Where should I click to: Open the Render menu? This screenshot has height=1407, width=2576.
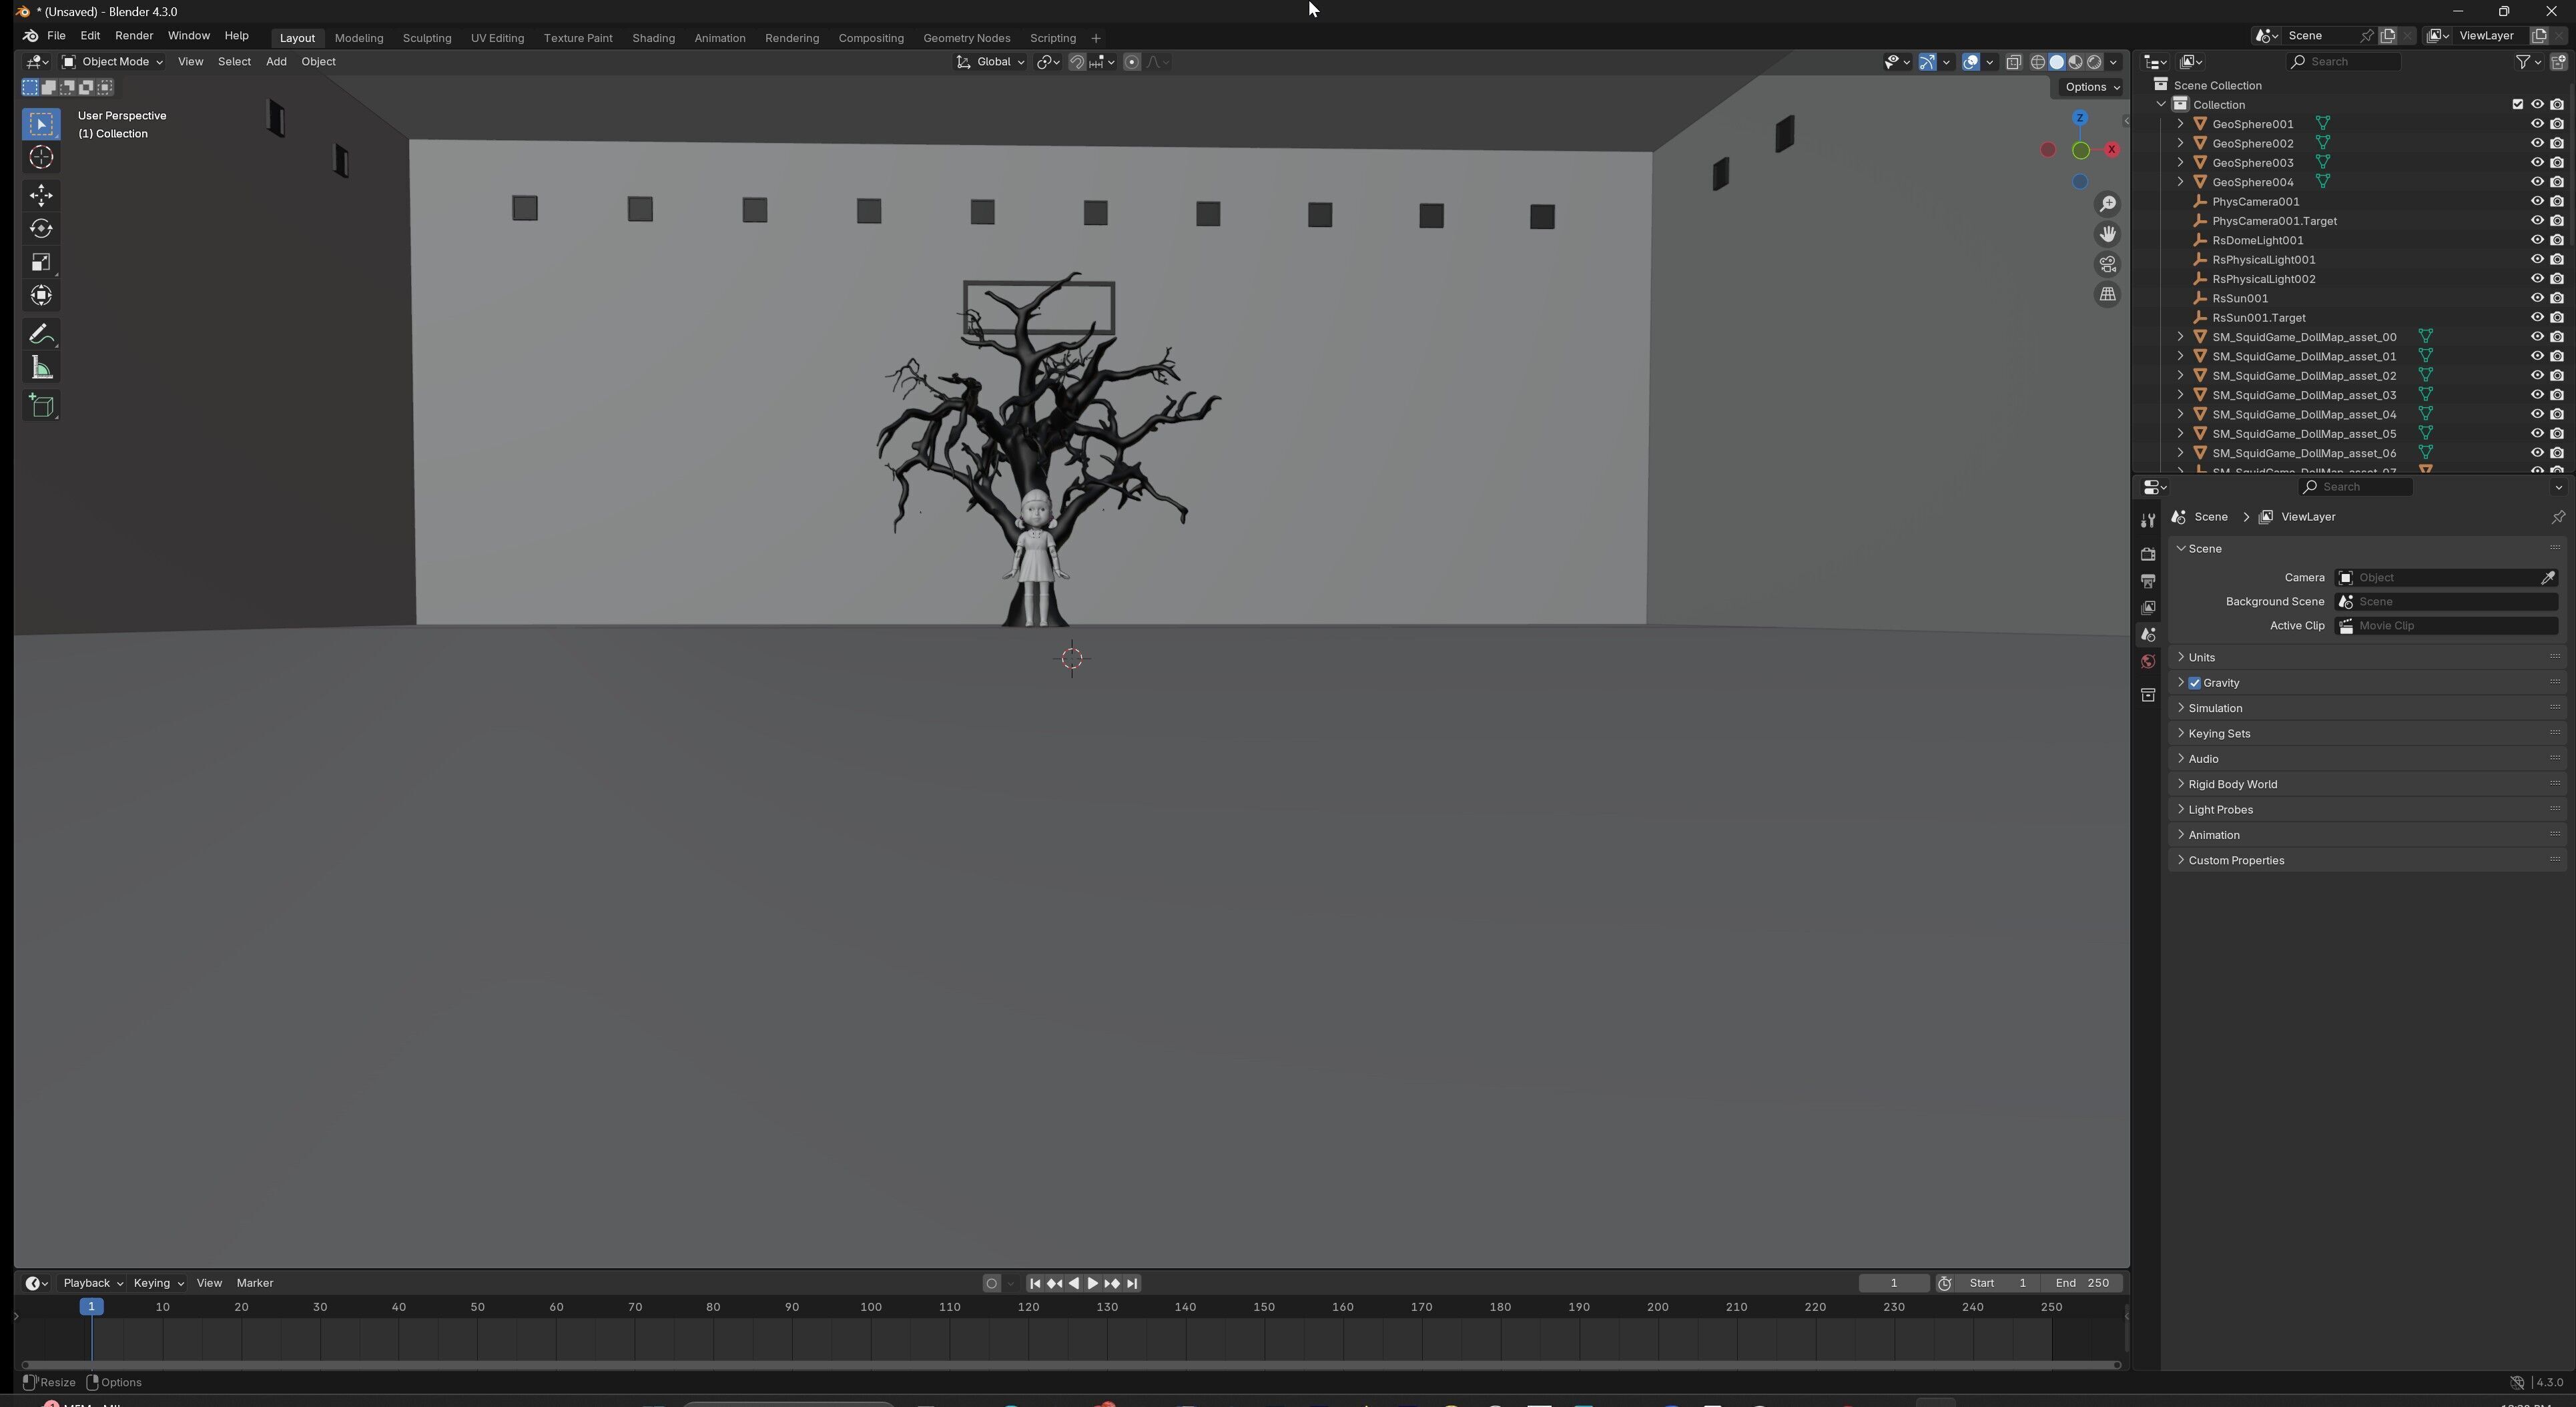pyautogui.click(x=133, y=36)
